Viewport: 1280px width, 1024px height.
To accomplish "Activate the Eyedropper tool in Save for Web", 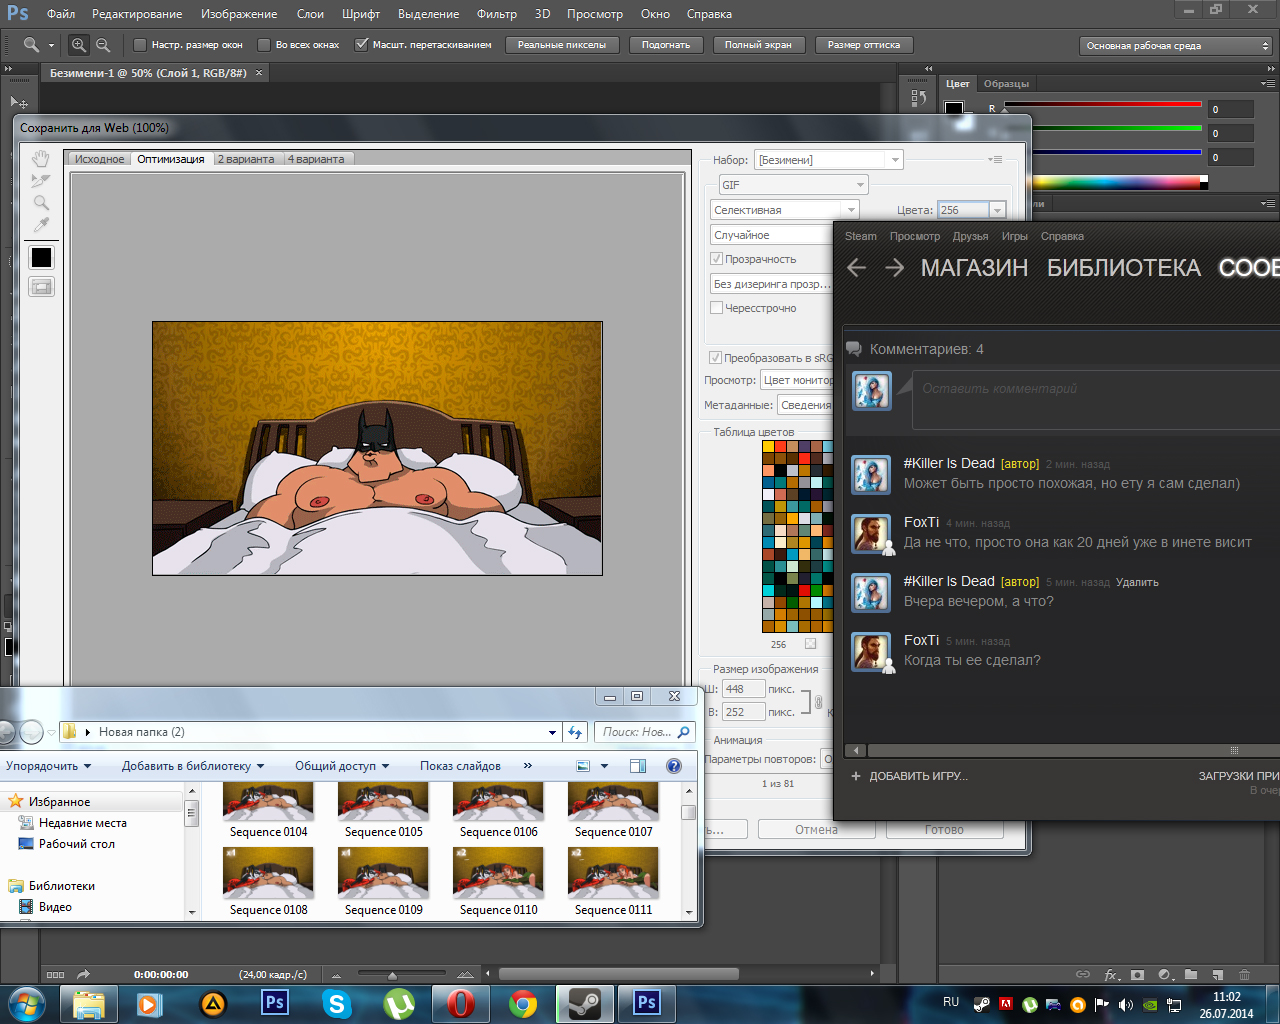I will 41,225.
